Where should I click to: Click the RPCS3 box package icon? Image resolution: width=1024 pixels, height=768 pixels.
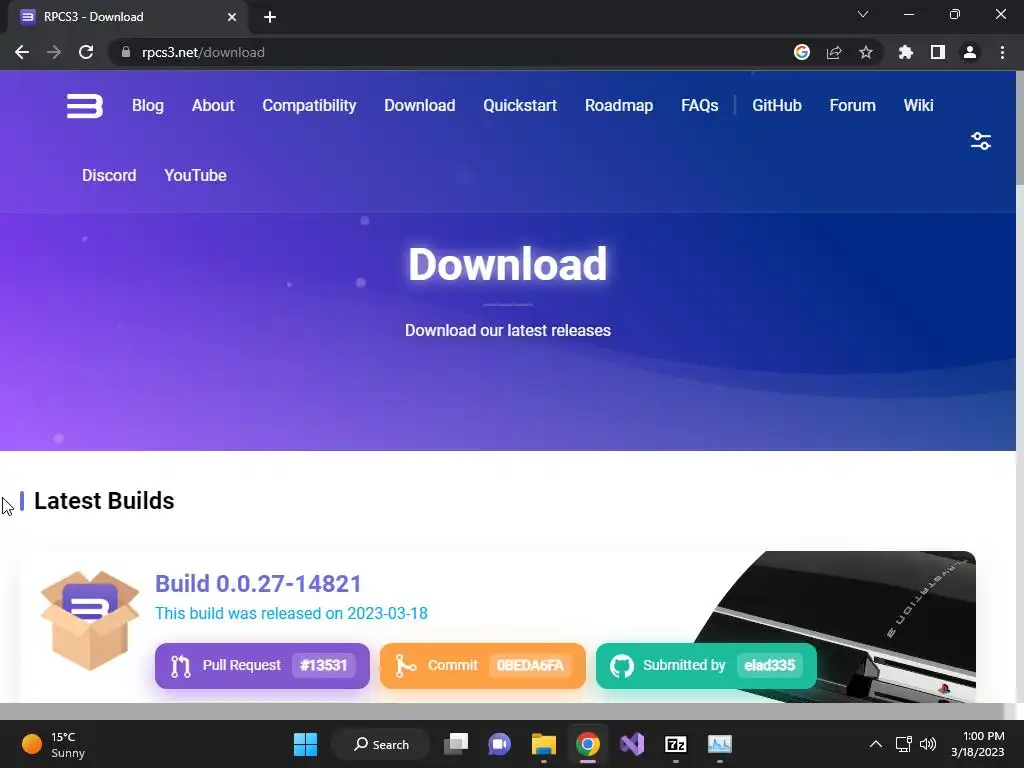[x=89, y=620]
